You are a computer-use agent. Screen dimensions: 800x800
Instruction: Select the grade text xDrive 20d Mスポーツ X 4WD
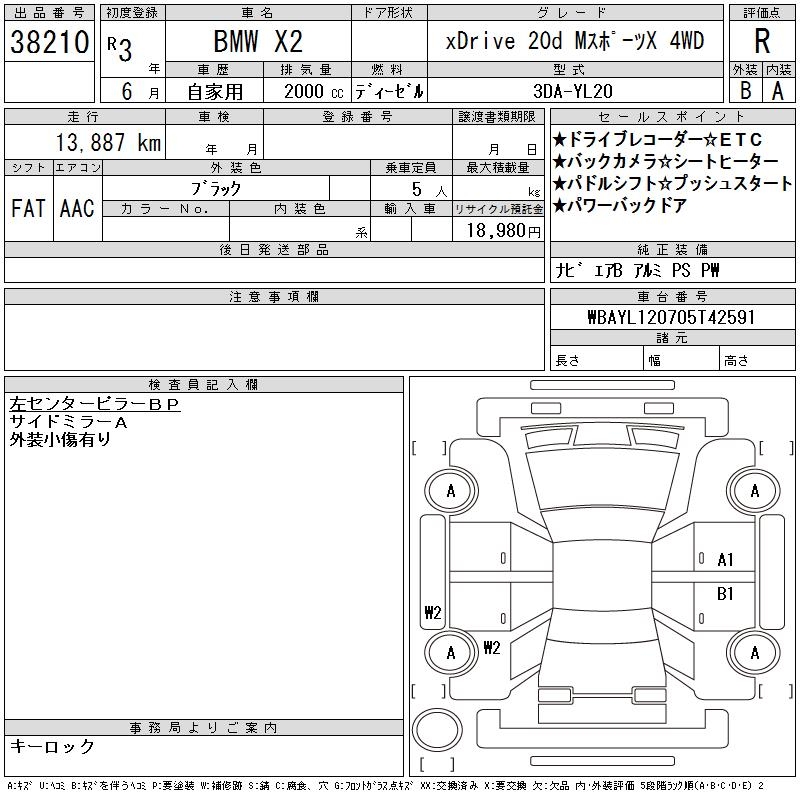[575, 41]
